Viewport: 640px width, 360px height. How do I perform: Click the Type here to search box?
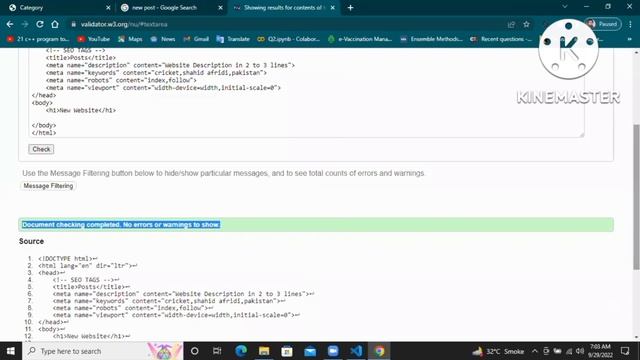click(x=103, y=351)
